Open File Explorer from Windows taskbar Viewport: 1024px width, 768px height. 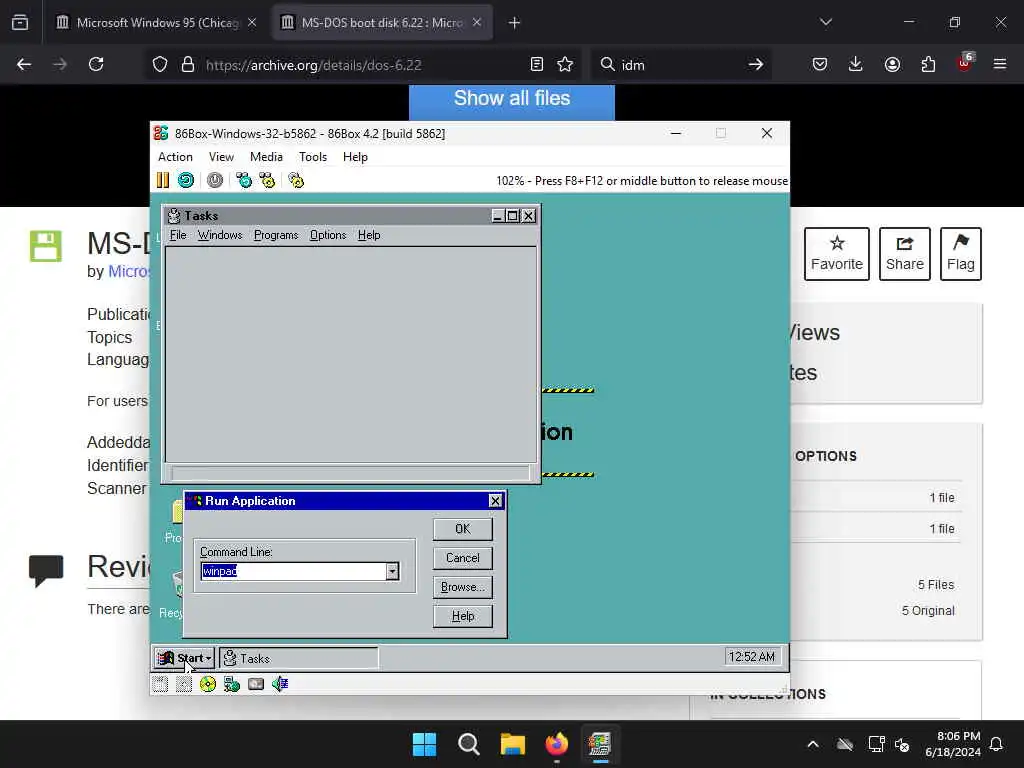(x=513, y=744)
